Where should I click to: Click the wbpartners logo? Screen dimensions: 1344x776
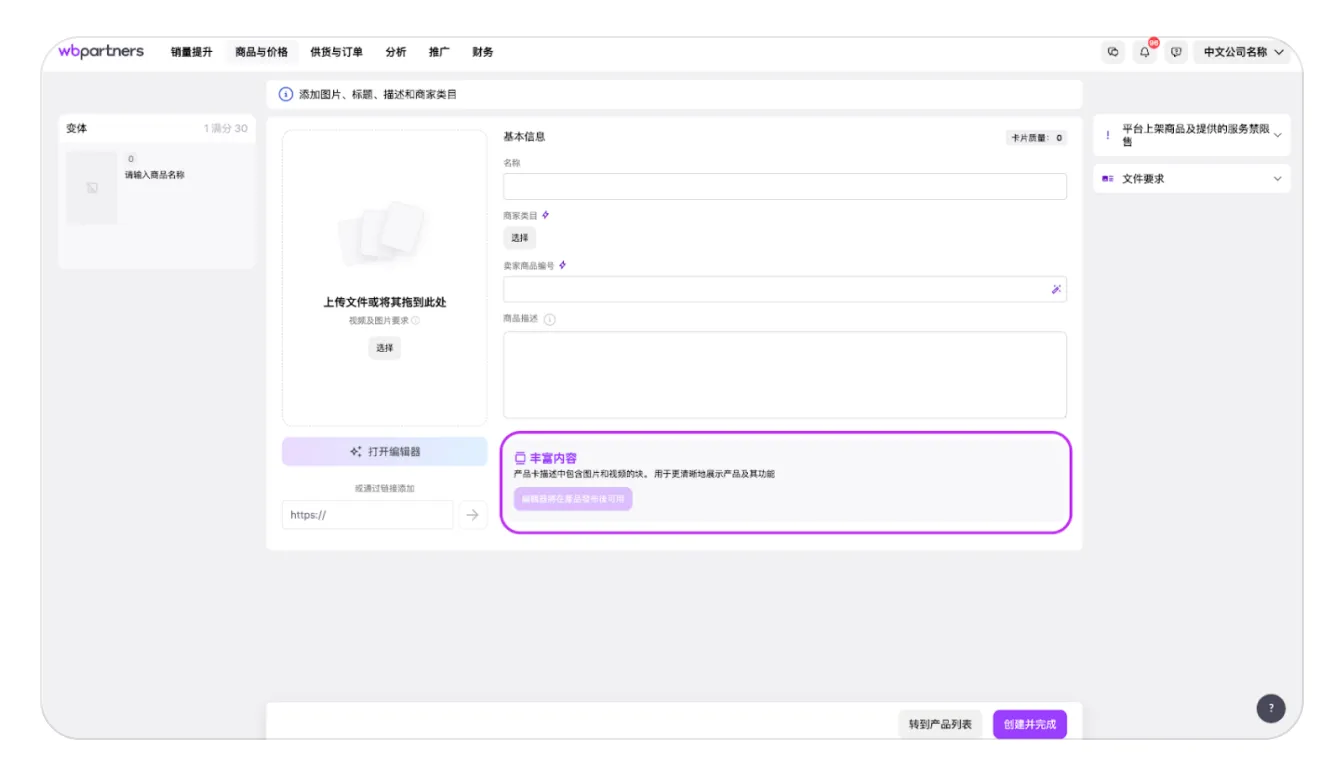tap(101, 52)
